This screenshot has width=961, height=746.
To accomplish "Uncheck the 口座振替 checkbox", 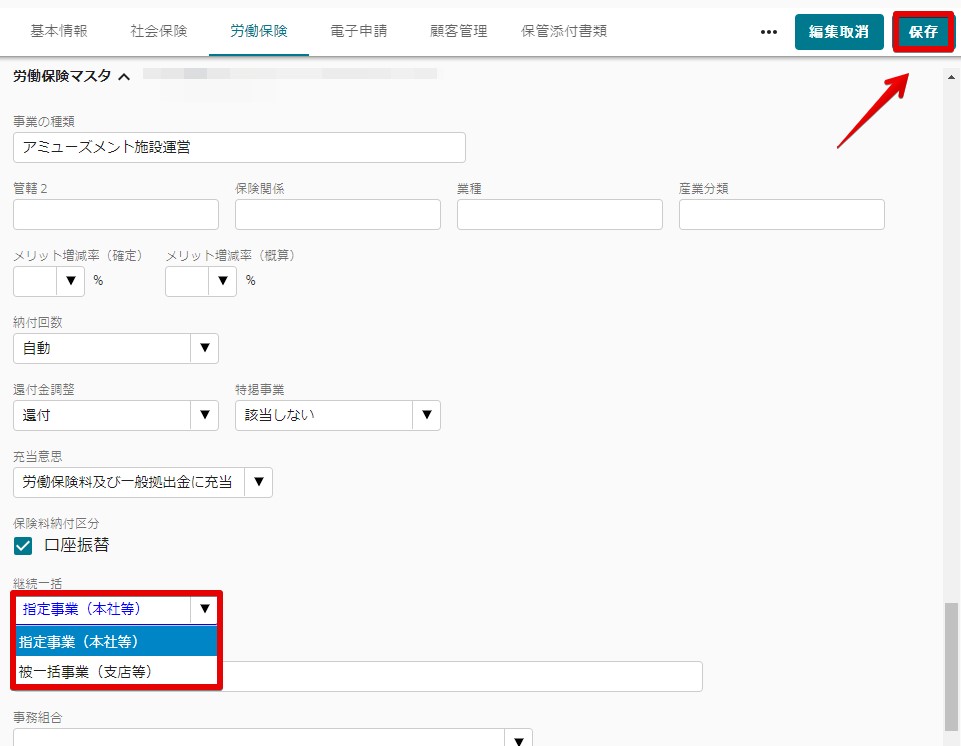I will tap(23, 546).
